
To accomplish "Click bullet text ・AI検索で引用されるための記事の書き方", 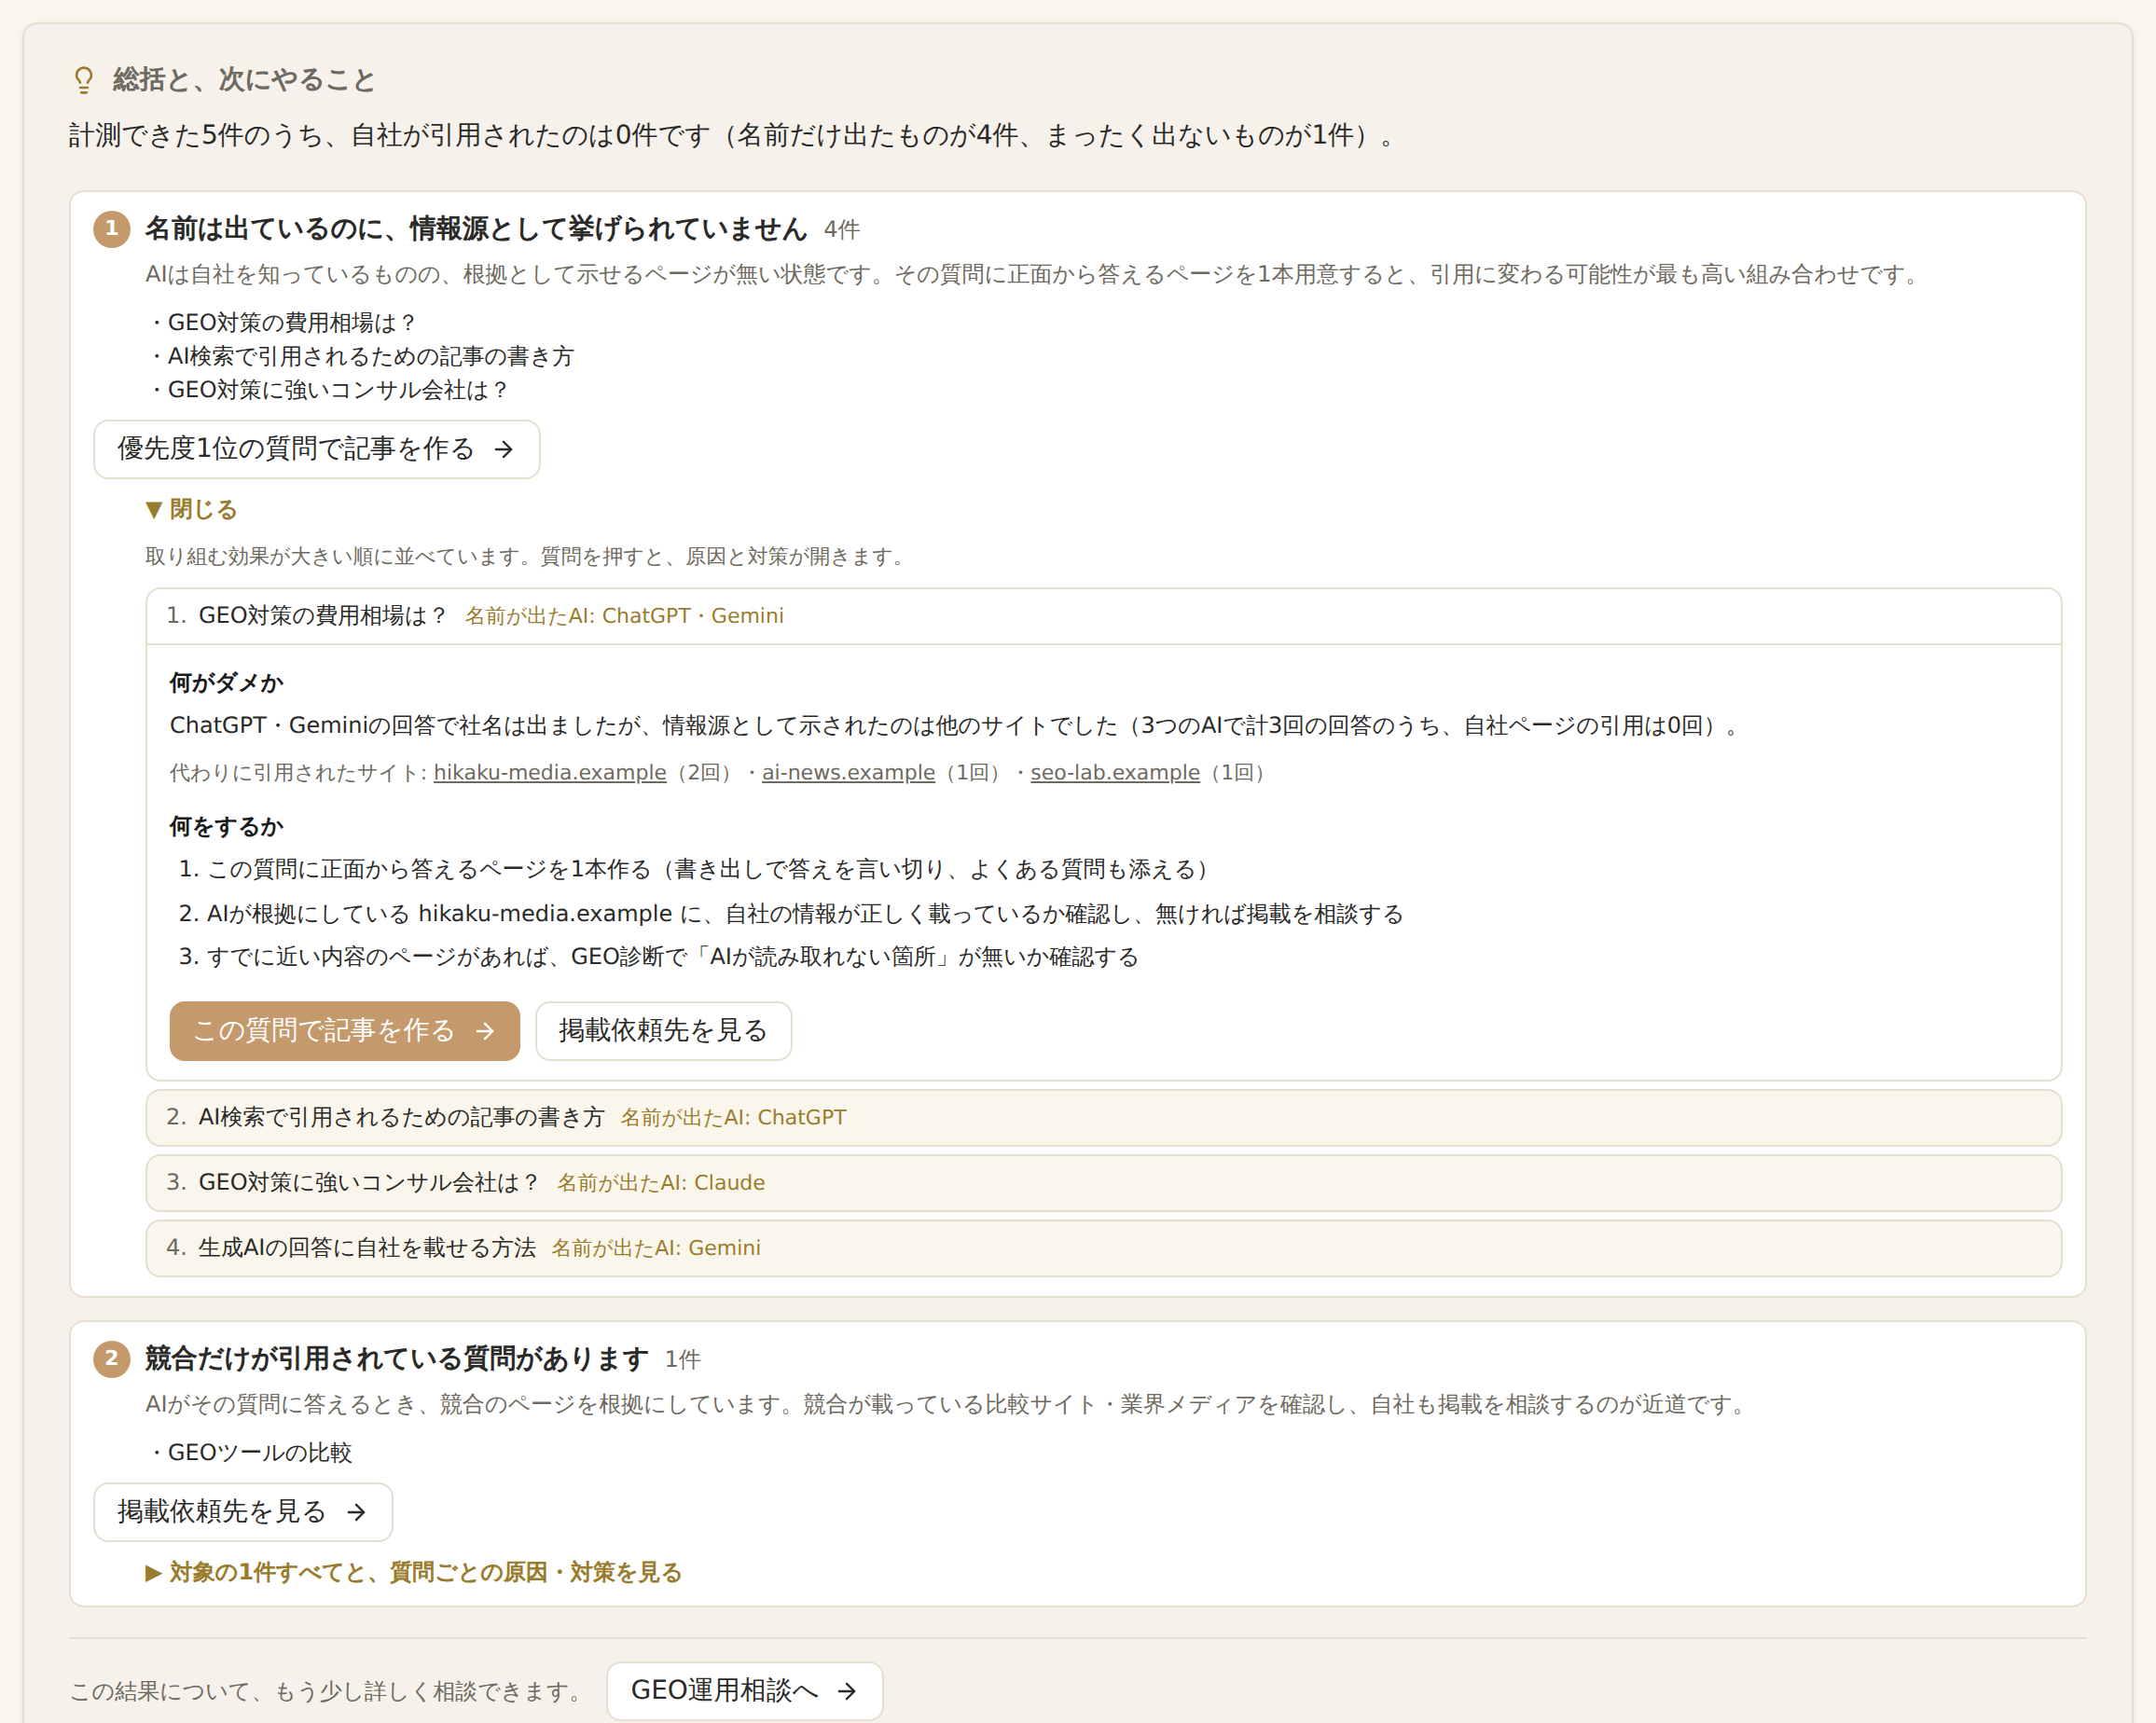I will click(360, 357).
